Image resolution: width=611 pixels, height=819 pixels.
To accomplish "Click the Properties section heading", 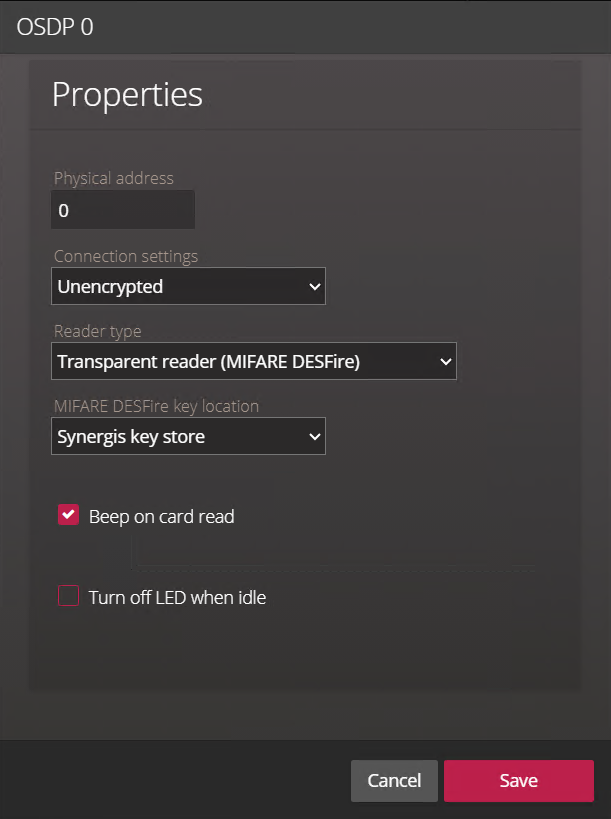I will [x=127, y=94].
